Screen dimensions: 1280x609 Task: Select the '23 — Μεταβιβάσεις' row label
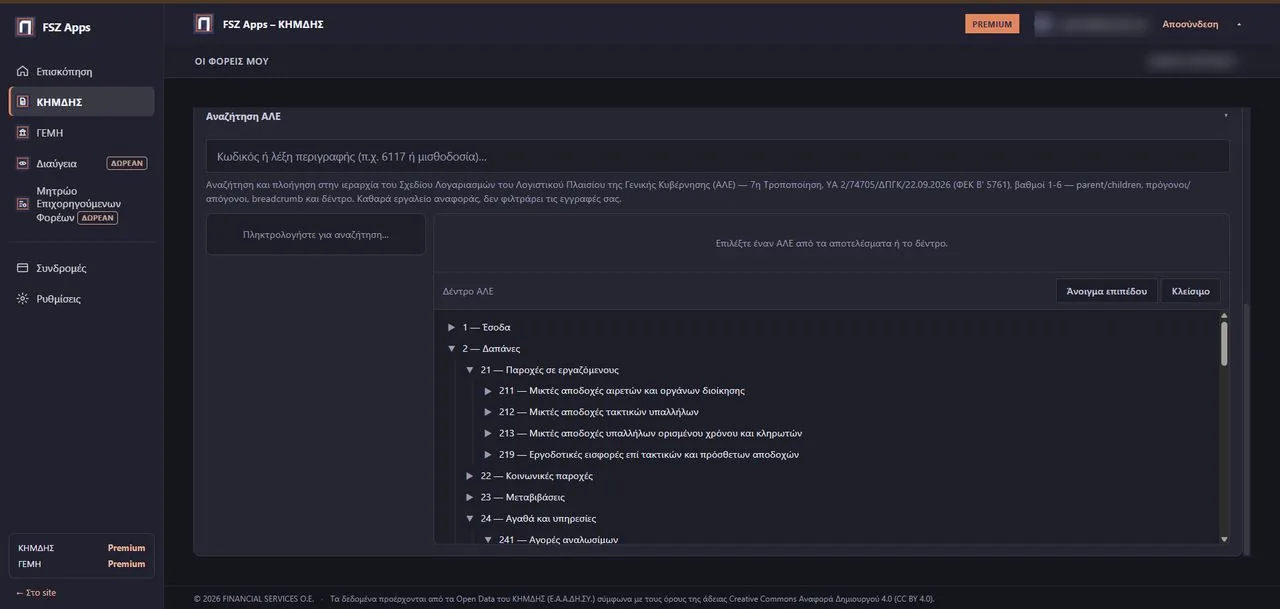pos(522,497)
